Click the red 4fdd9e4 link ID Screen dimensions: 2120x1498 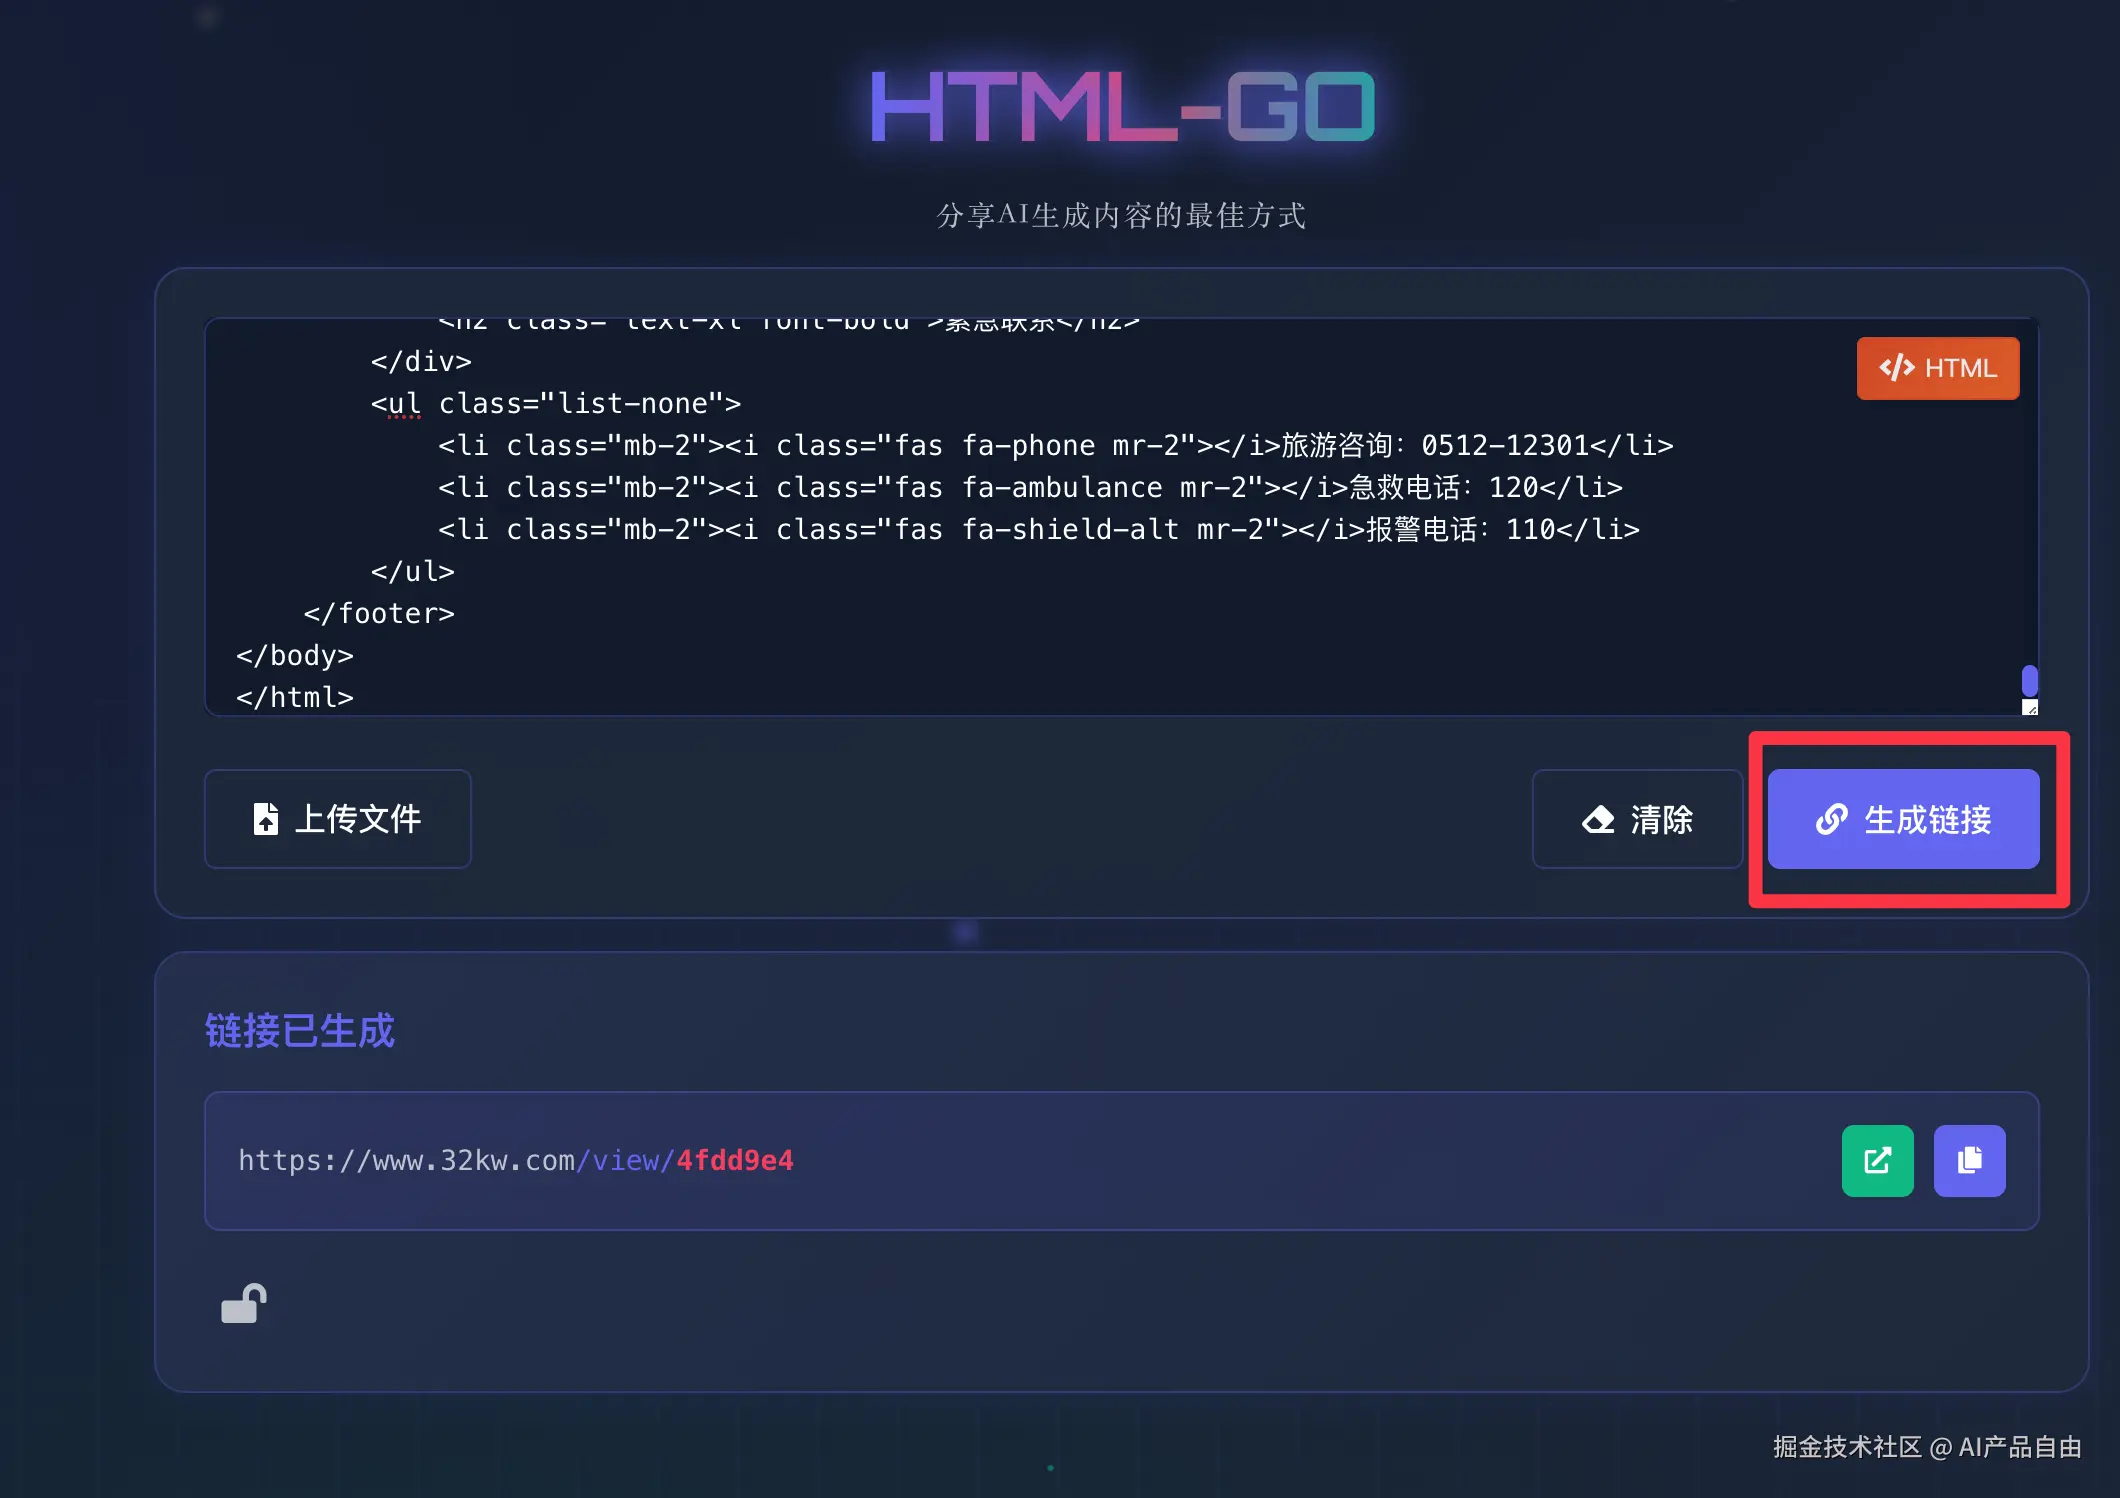[735, 1160]
